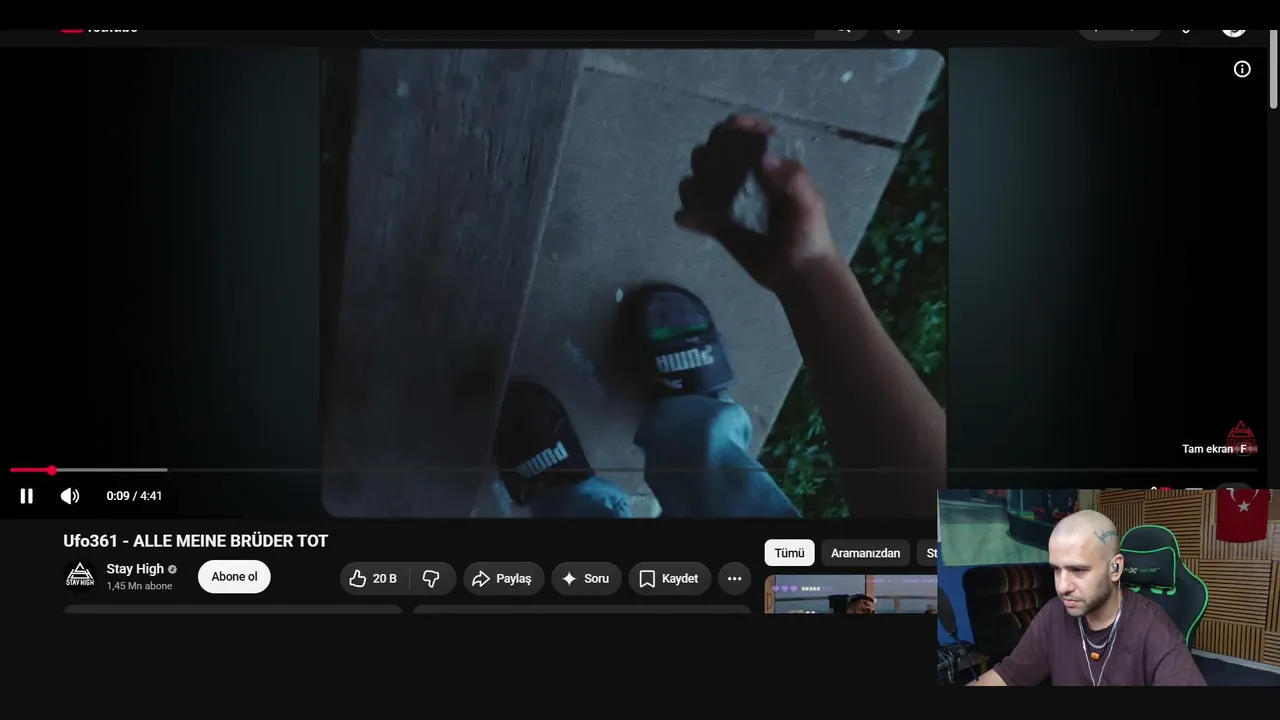Save the video with Kaydet button
This screenshot has width=1280, height=720.
click(669, 578)
